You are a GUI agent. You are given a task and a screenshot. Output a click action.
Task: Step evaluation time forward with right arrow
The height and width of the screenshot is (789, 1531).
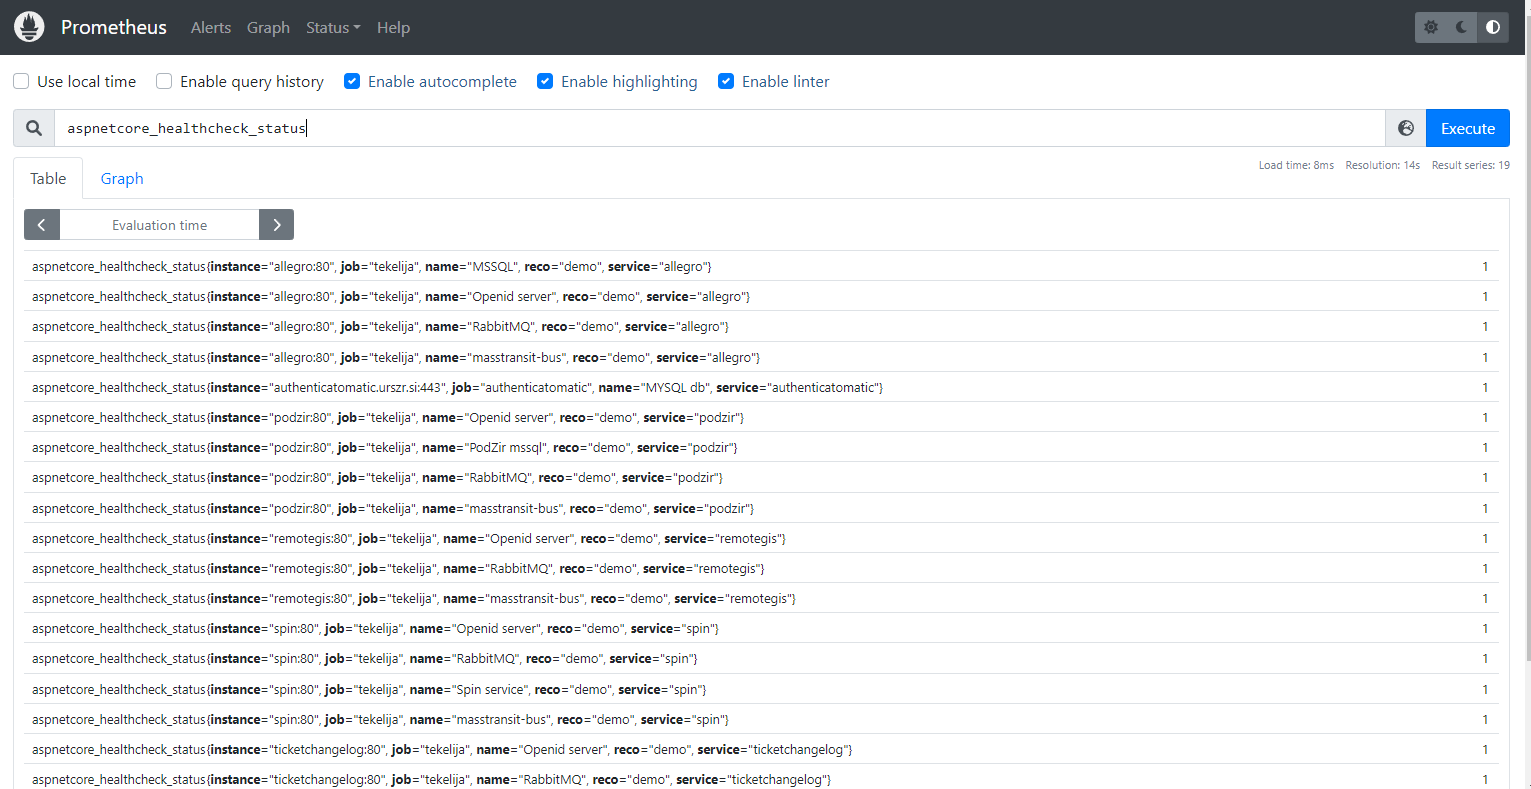pos(276,225)
